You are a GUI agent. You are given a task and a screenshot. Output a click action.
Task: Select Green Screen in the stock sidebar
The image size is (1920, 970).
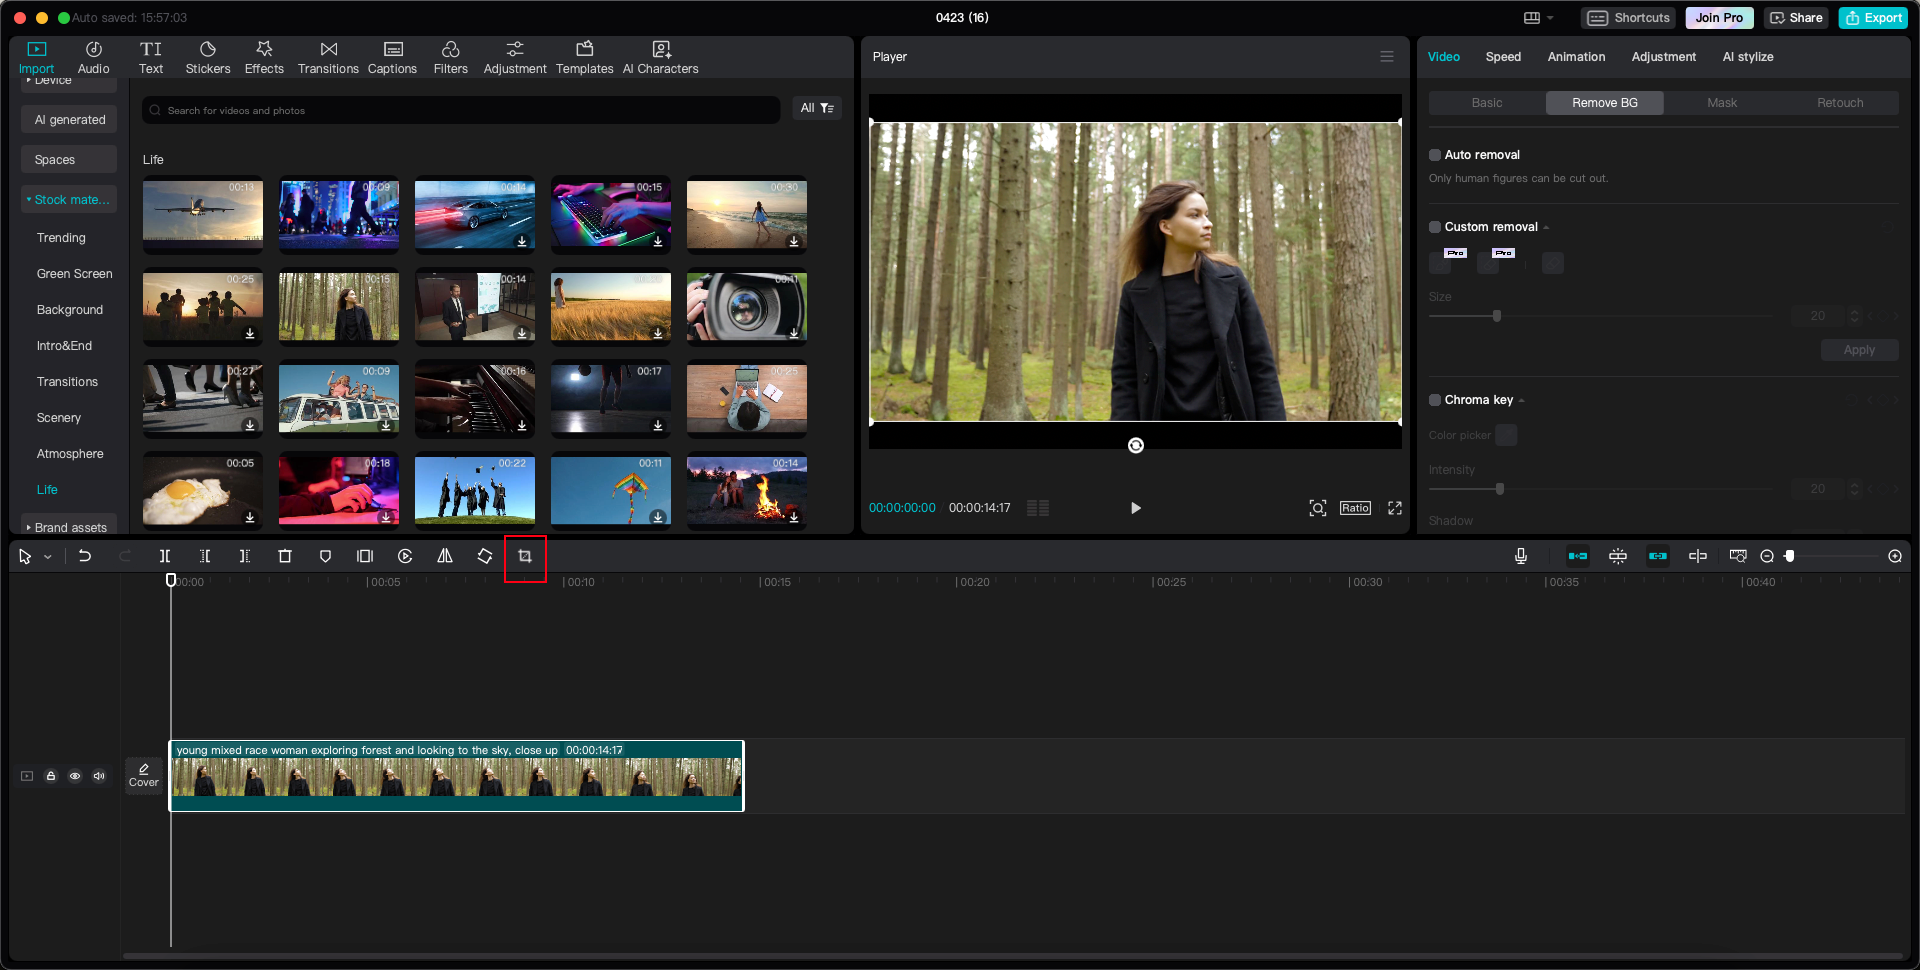(74, 273)
